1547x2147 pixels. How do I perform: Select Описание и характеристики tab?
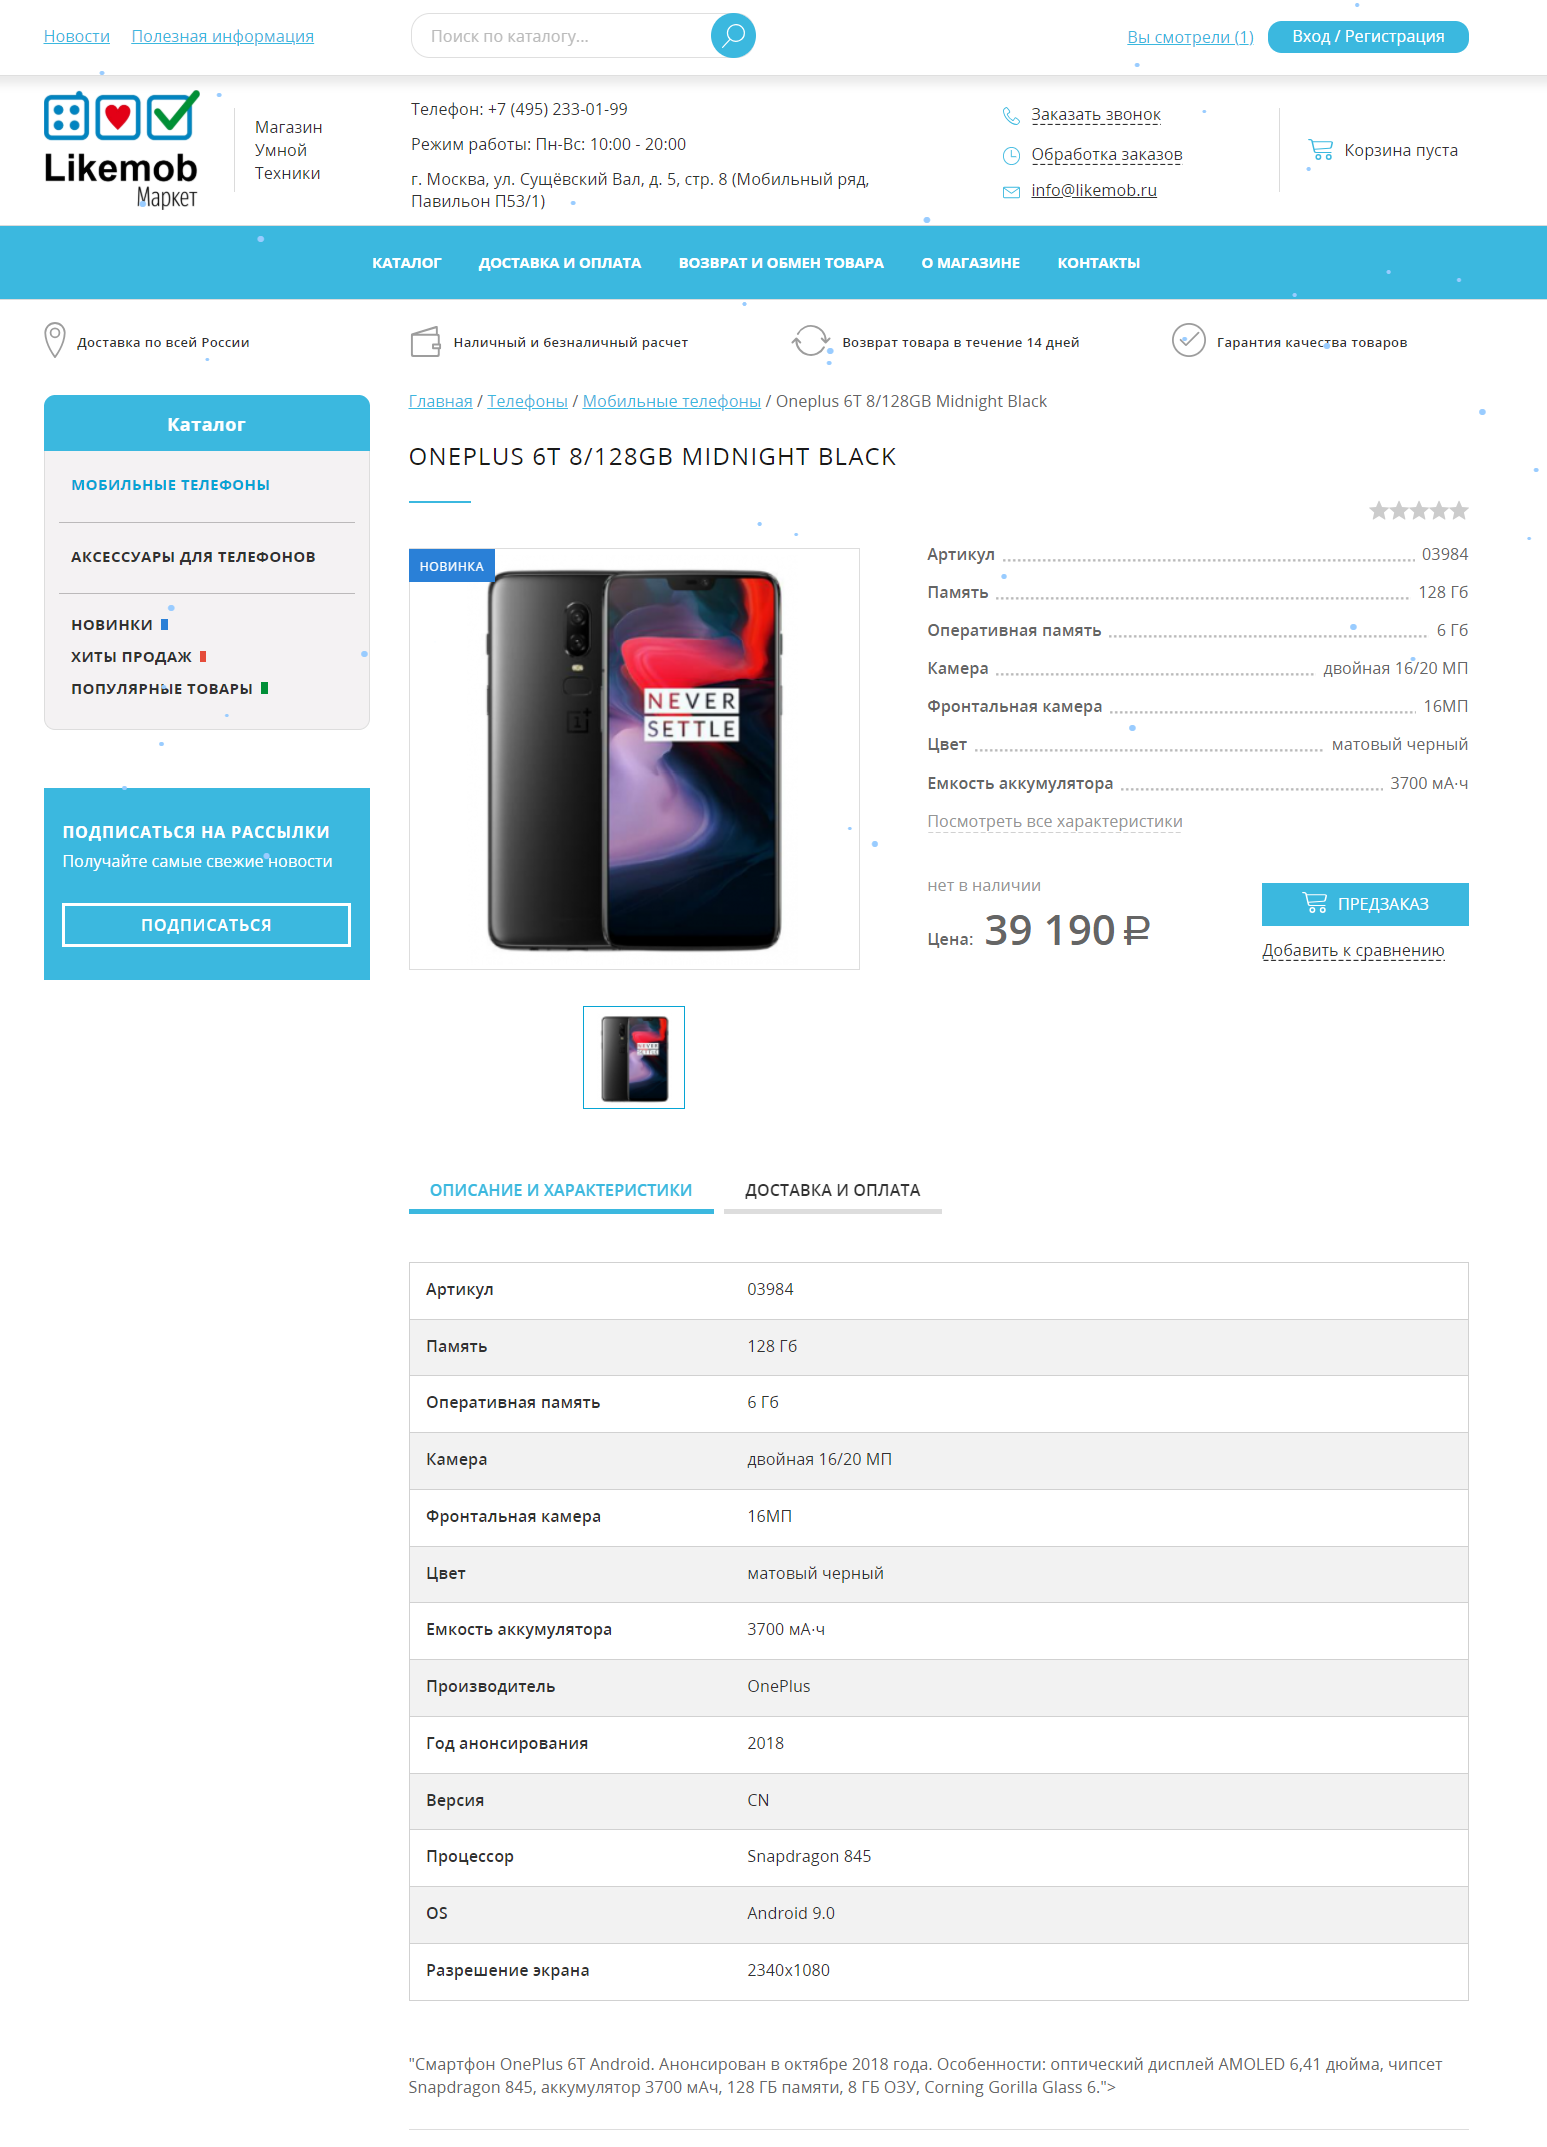(x=561, y=1191)
